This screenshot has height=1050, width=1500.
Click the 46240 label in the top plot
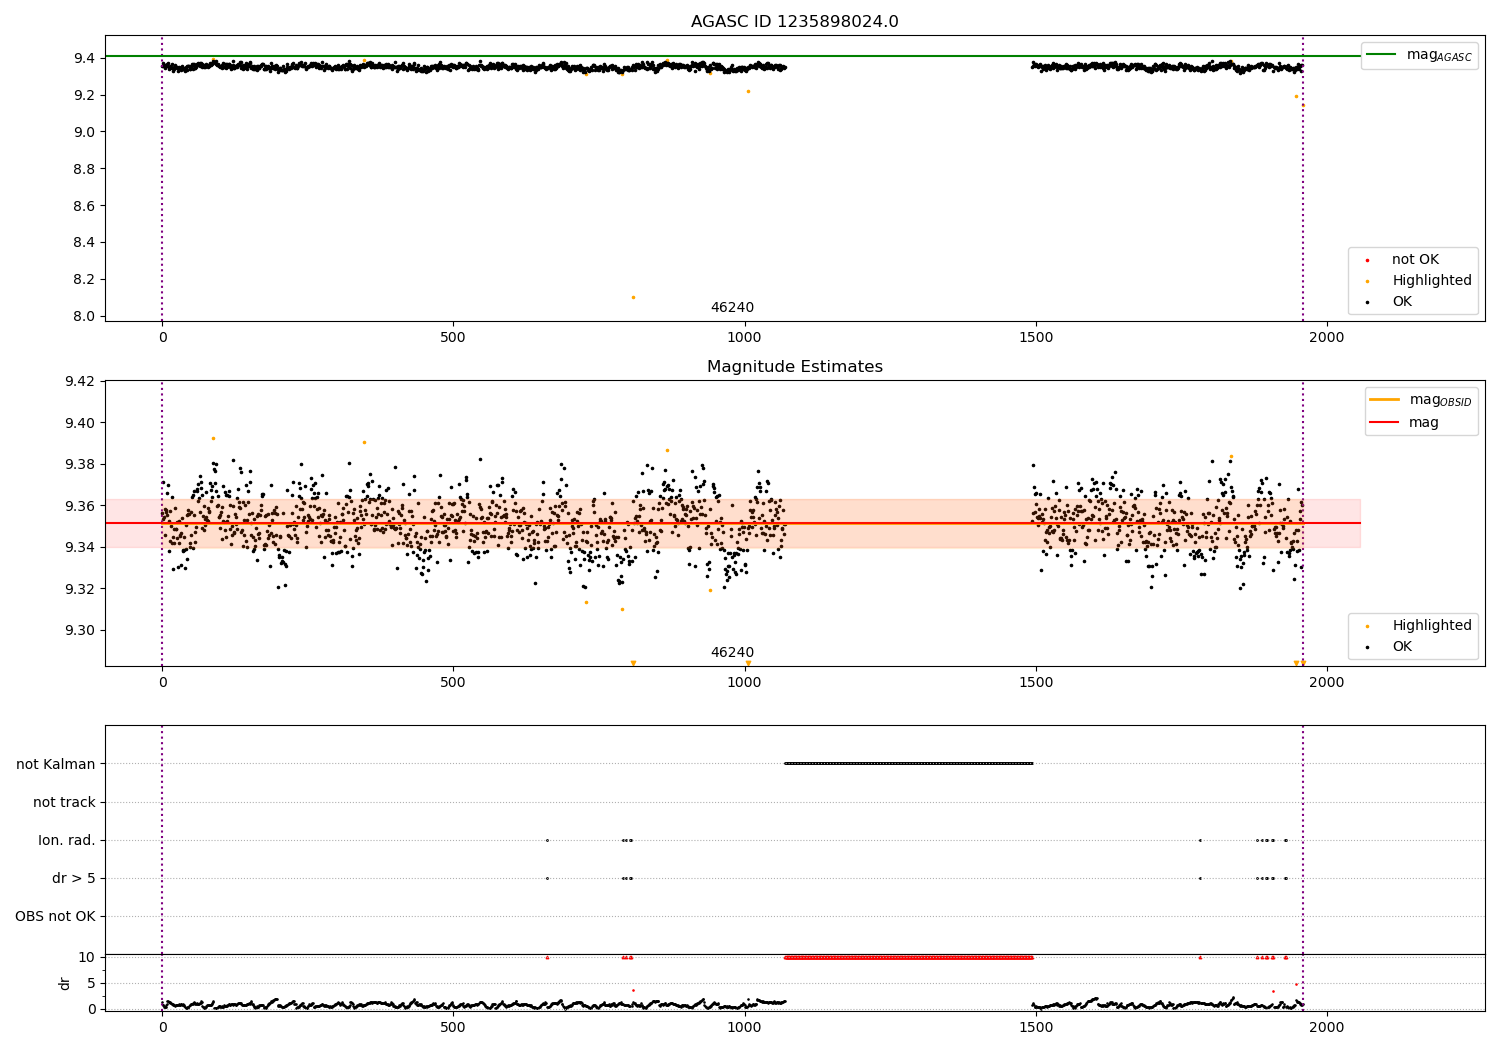[x=732, y=308]
